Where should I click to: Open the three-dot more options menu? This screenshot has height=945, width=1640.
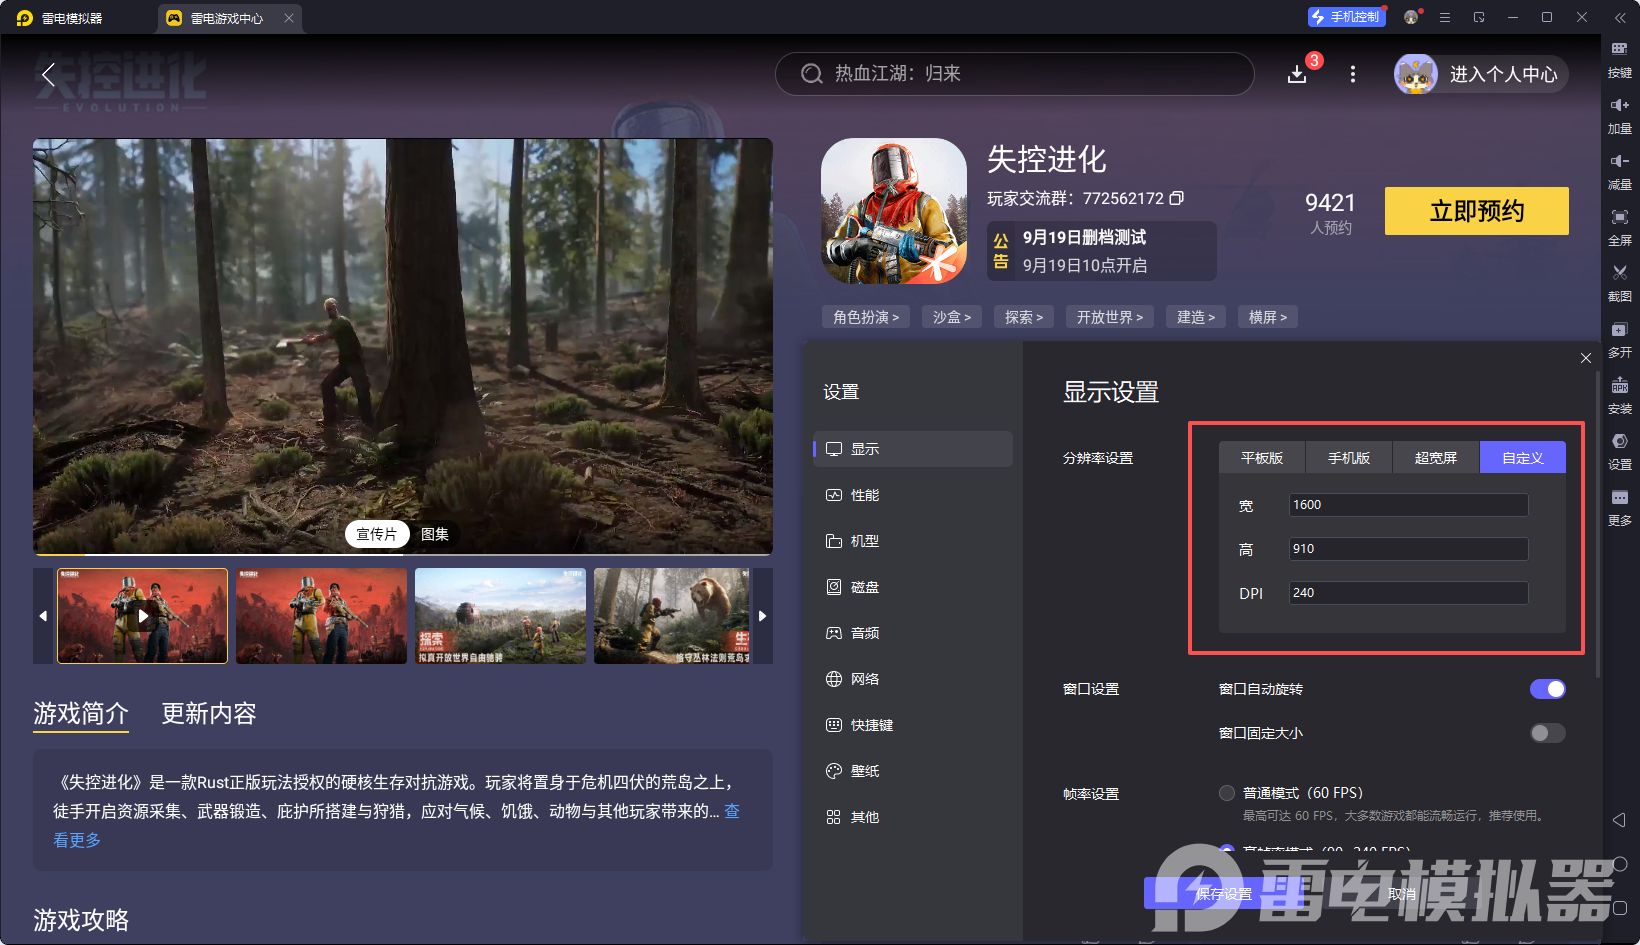point(1353,74)
